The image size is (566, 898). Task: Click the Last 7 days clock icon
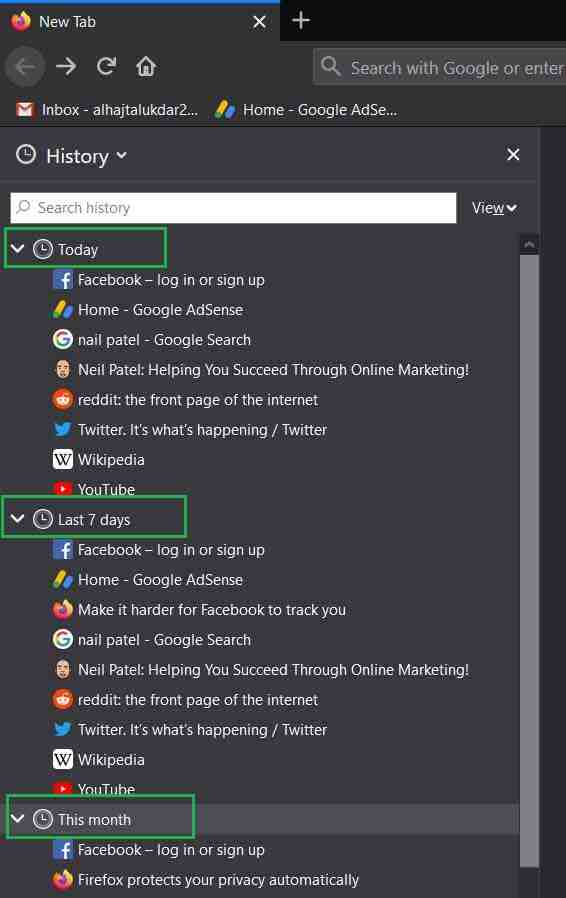42,519
